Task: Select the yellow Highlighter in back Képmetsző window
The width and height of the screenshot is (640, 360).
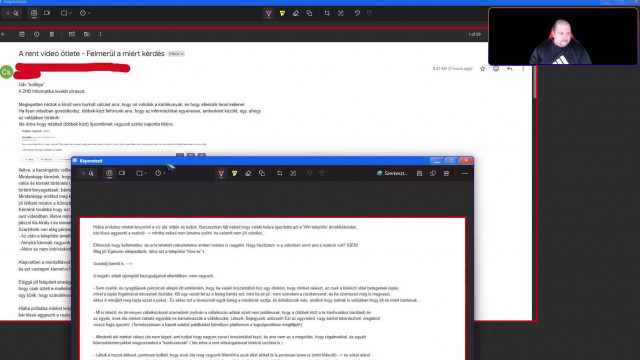Action: (282, 13)
